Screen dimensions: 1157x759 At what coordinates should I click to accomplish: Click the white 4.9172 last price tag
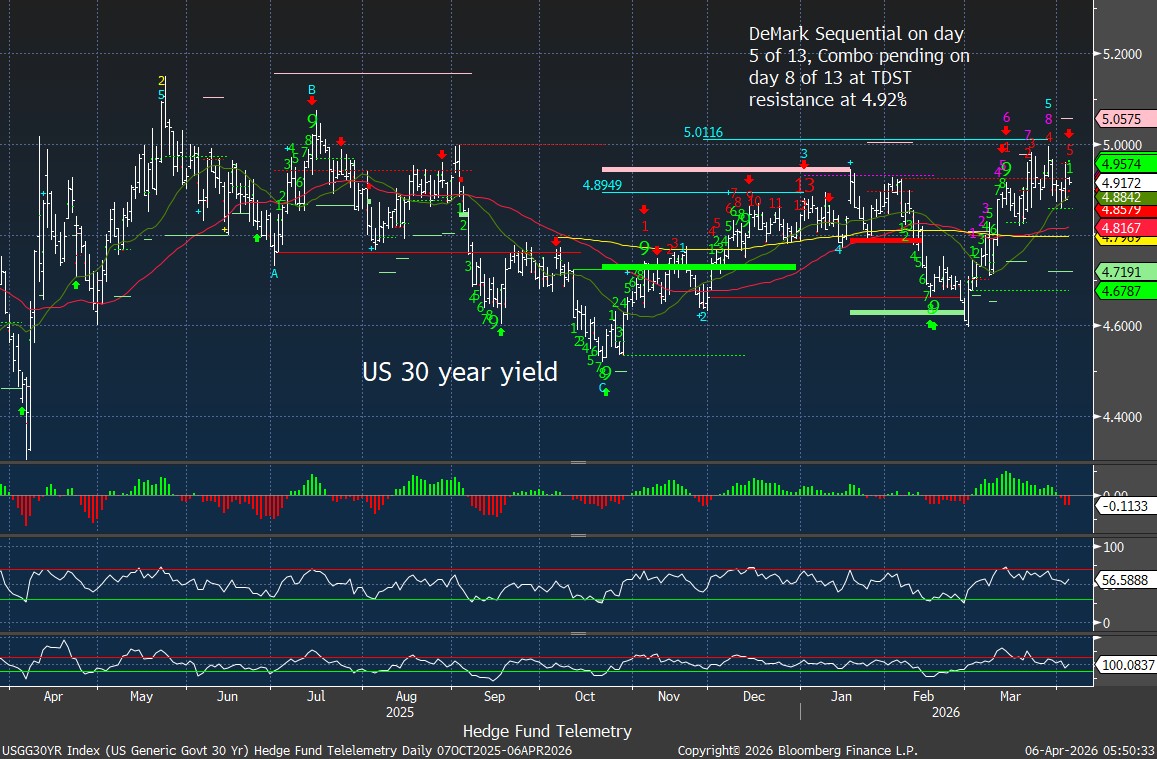click(1122, 183)
